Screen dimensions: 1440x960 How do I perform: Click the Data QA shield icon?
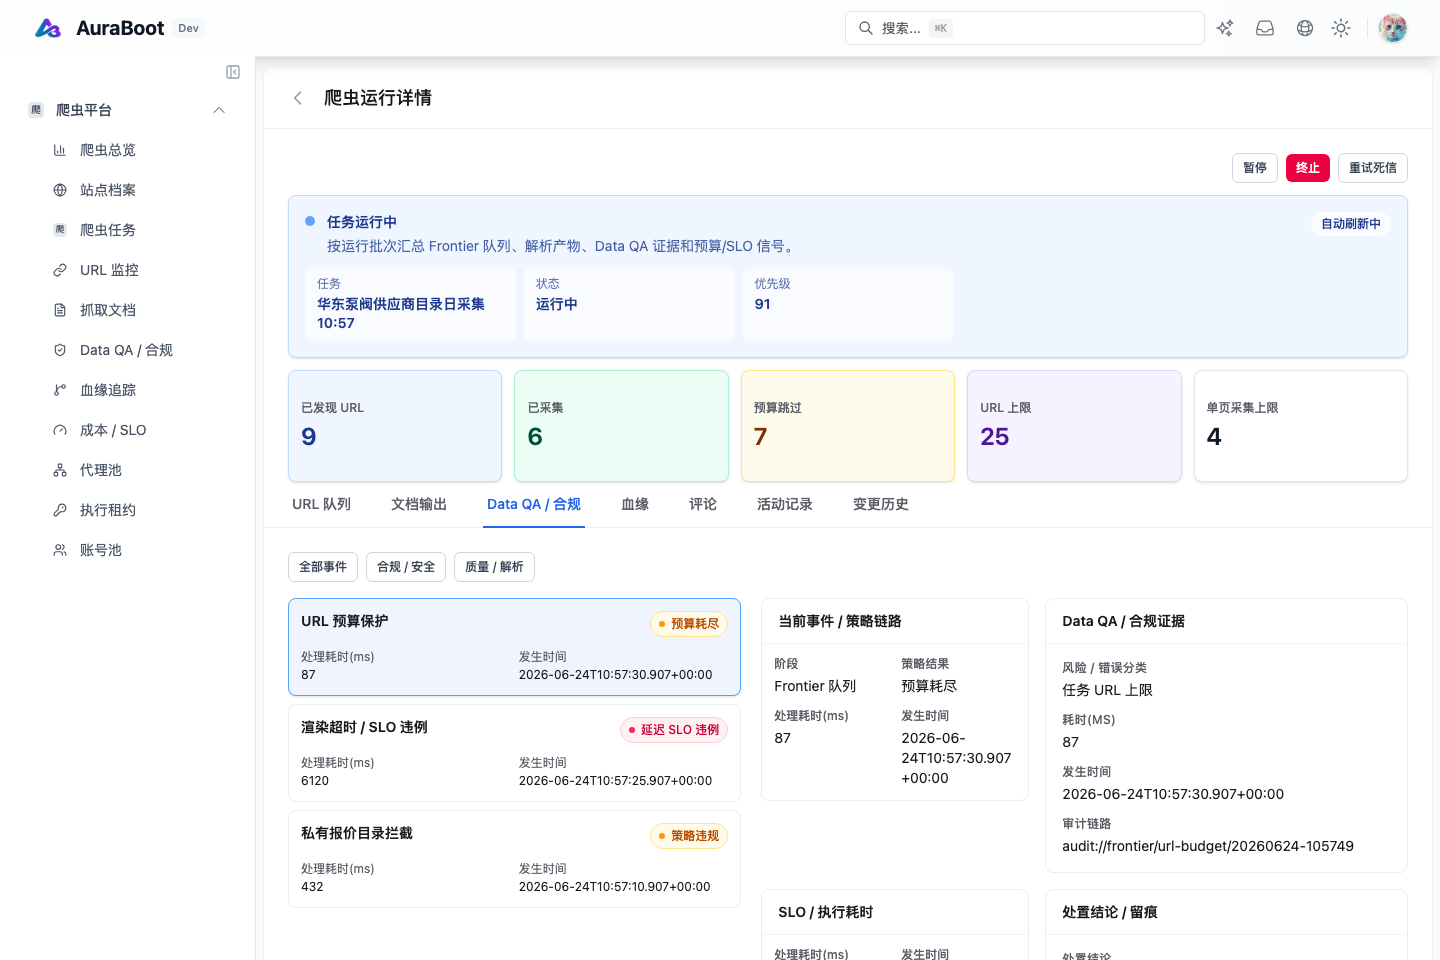60,350
